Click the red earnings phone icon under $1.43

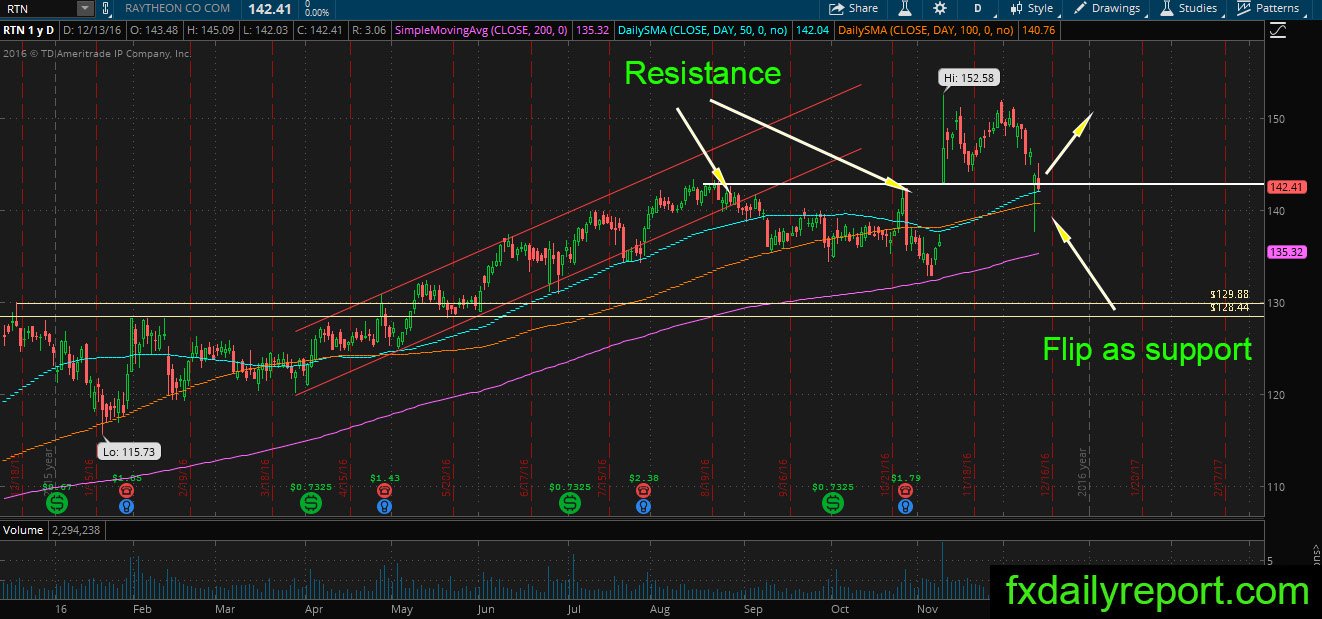tap(385, 491)
